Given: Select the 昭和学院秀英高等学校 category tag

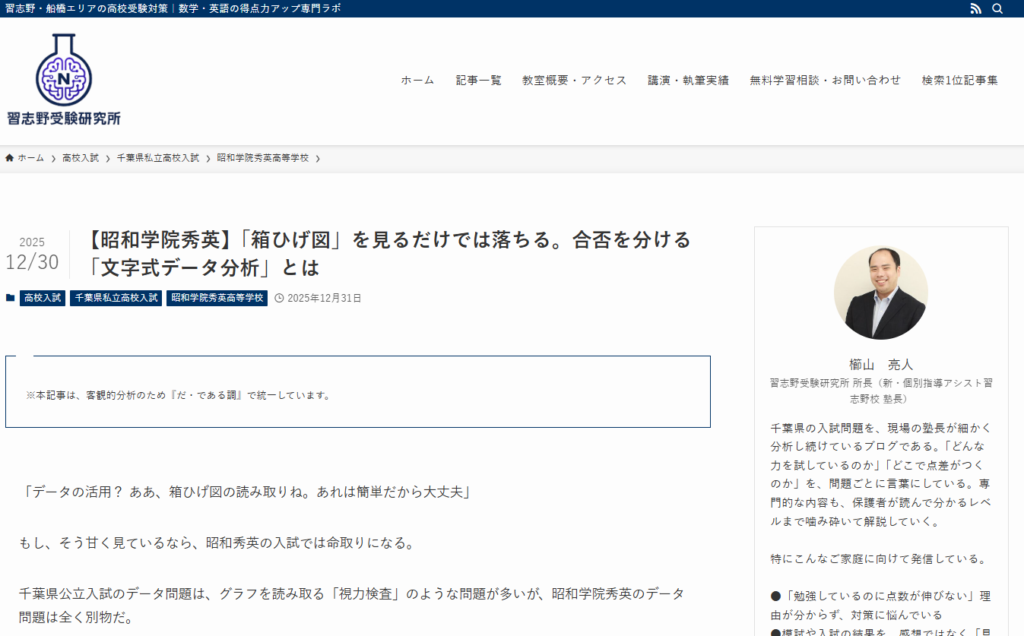Looking at the screenshot, I should [217, 298].
